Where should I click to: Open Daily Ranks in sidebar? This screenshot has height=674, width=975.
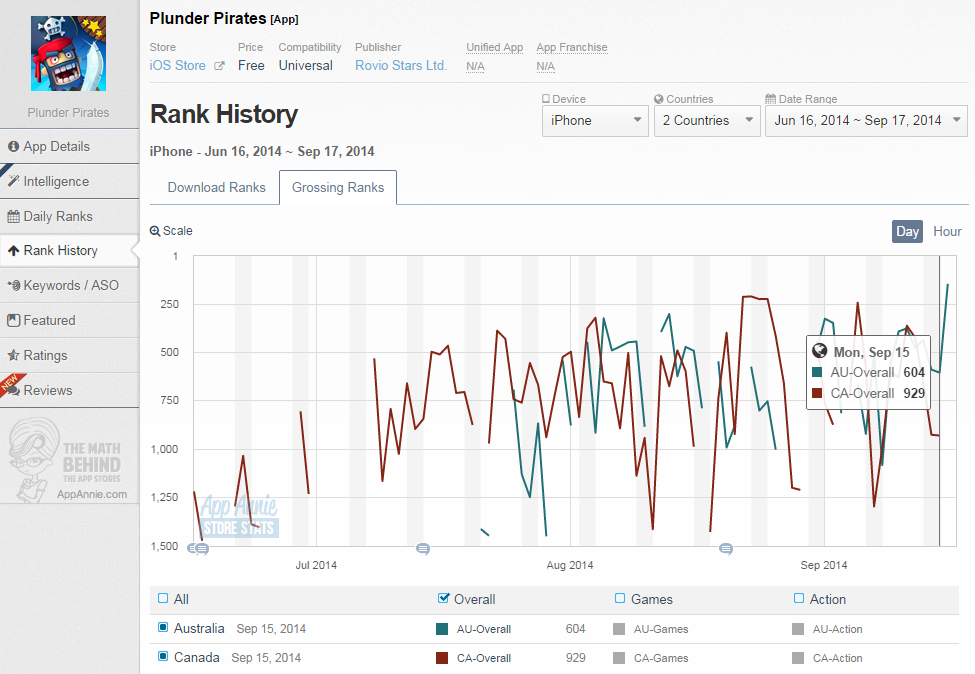pos(70,216)
